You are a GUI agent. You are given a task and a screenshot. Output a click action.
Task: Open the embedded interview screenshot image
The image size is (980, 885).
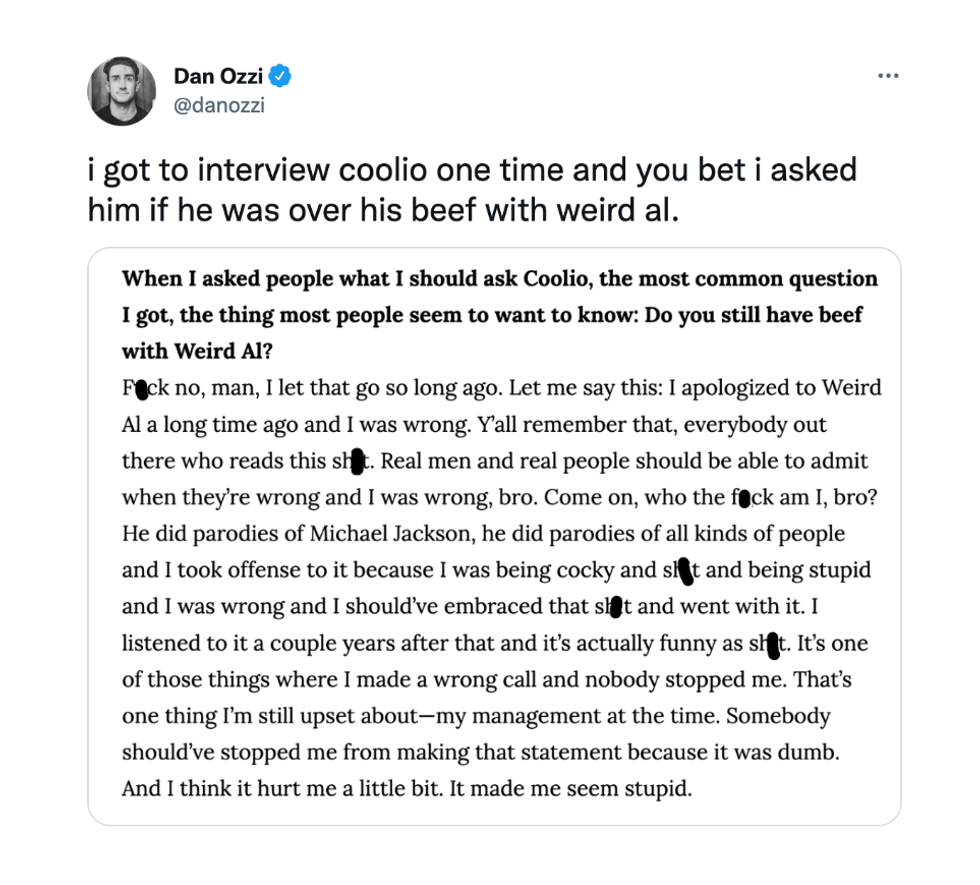coord(494,535)
